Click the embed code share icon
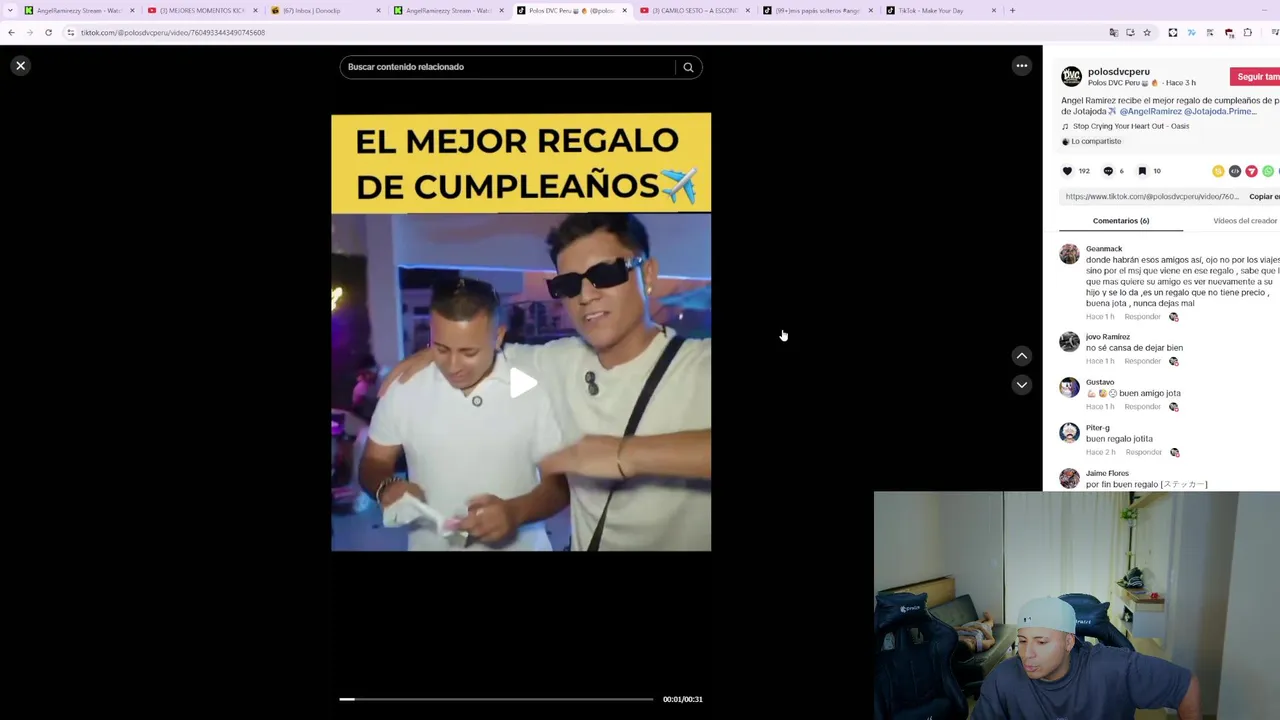This screenshot has width=1280, height=720. coord(1235,171)
